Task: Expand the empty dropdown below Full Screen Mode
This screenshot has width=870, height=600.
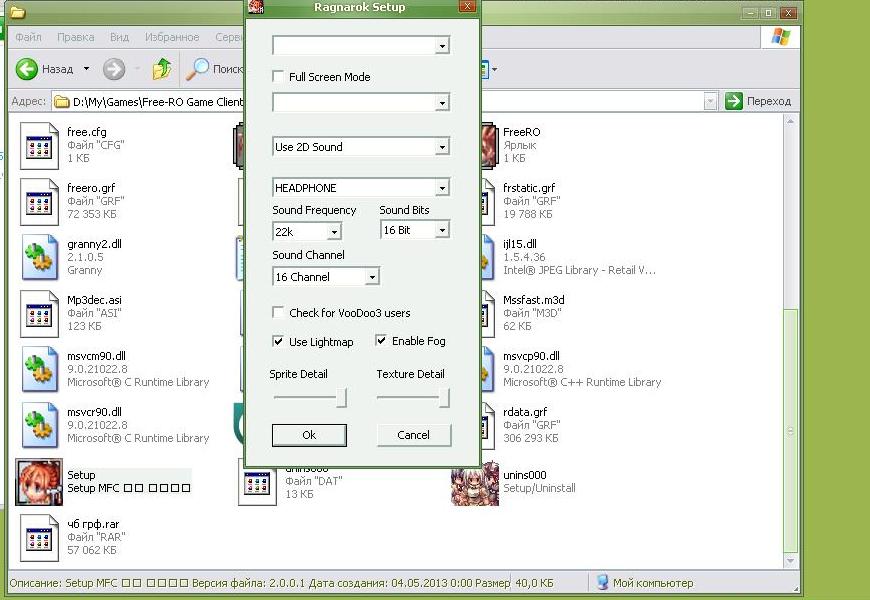Action: [442, 103]
